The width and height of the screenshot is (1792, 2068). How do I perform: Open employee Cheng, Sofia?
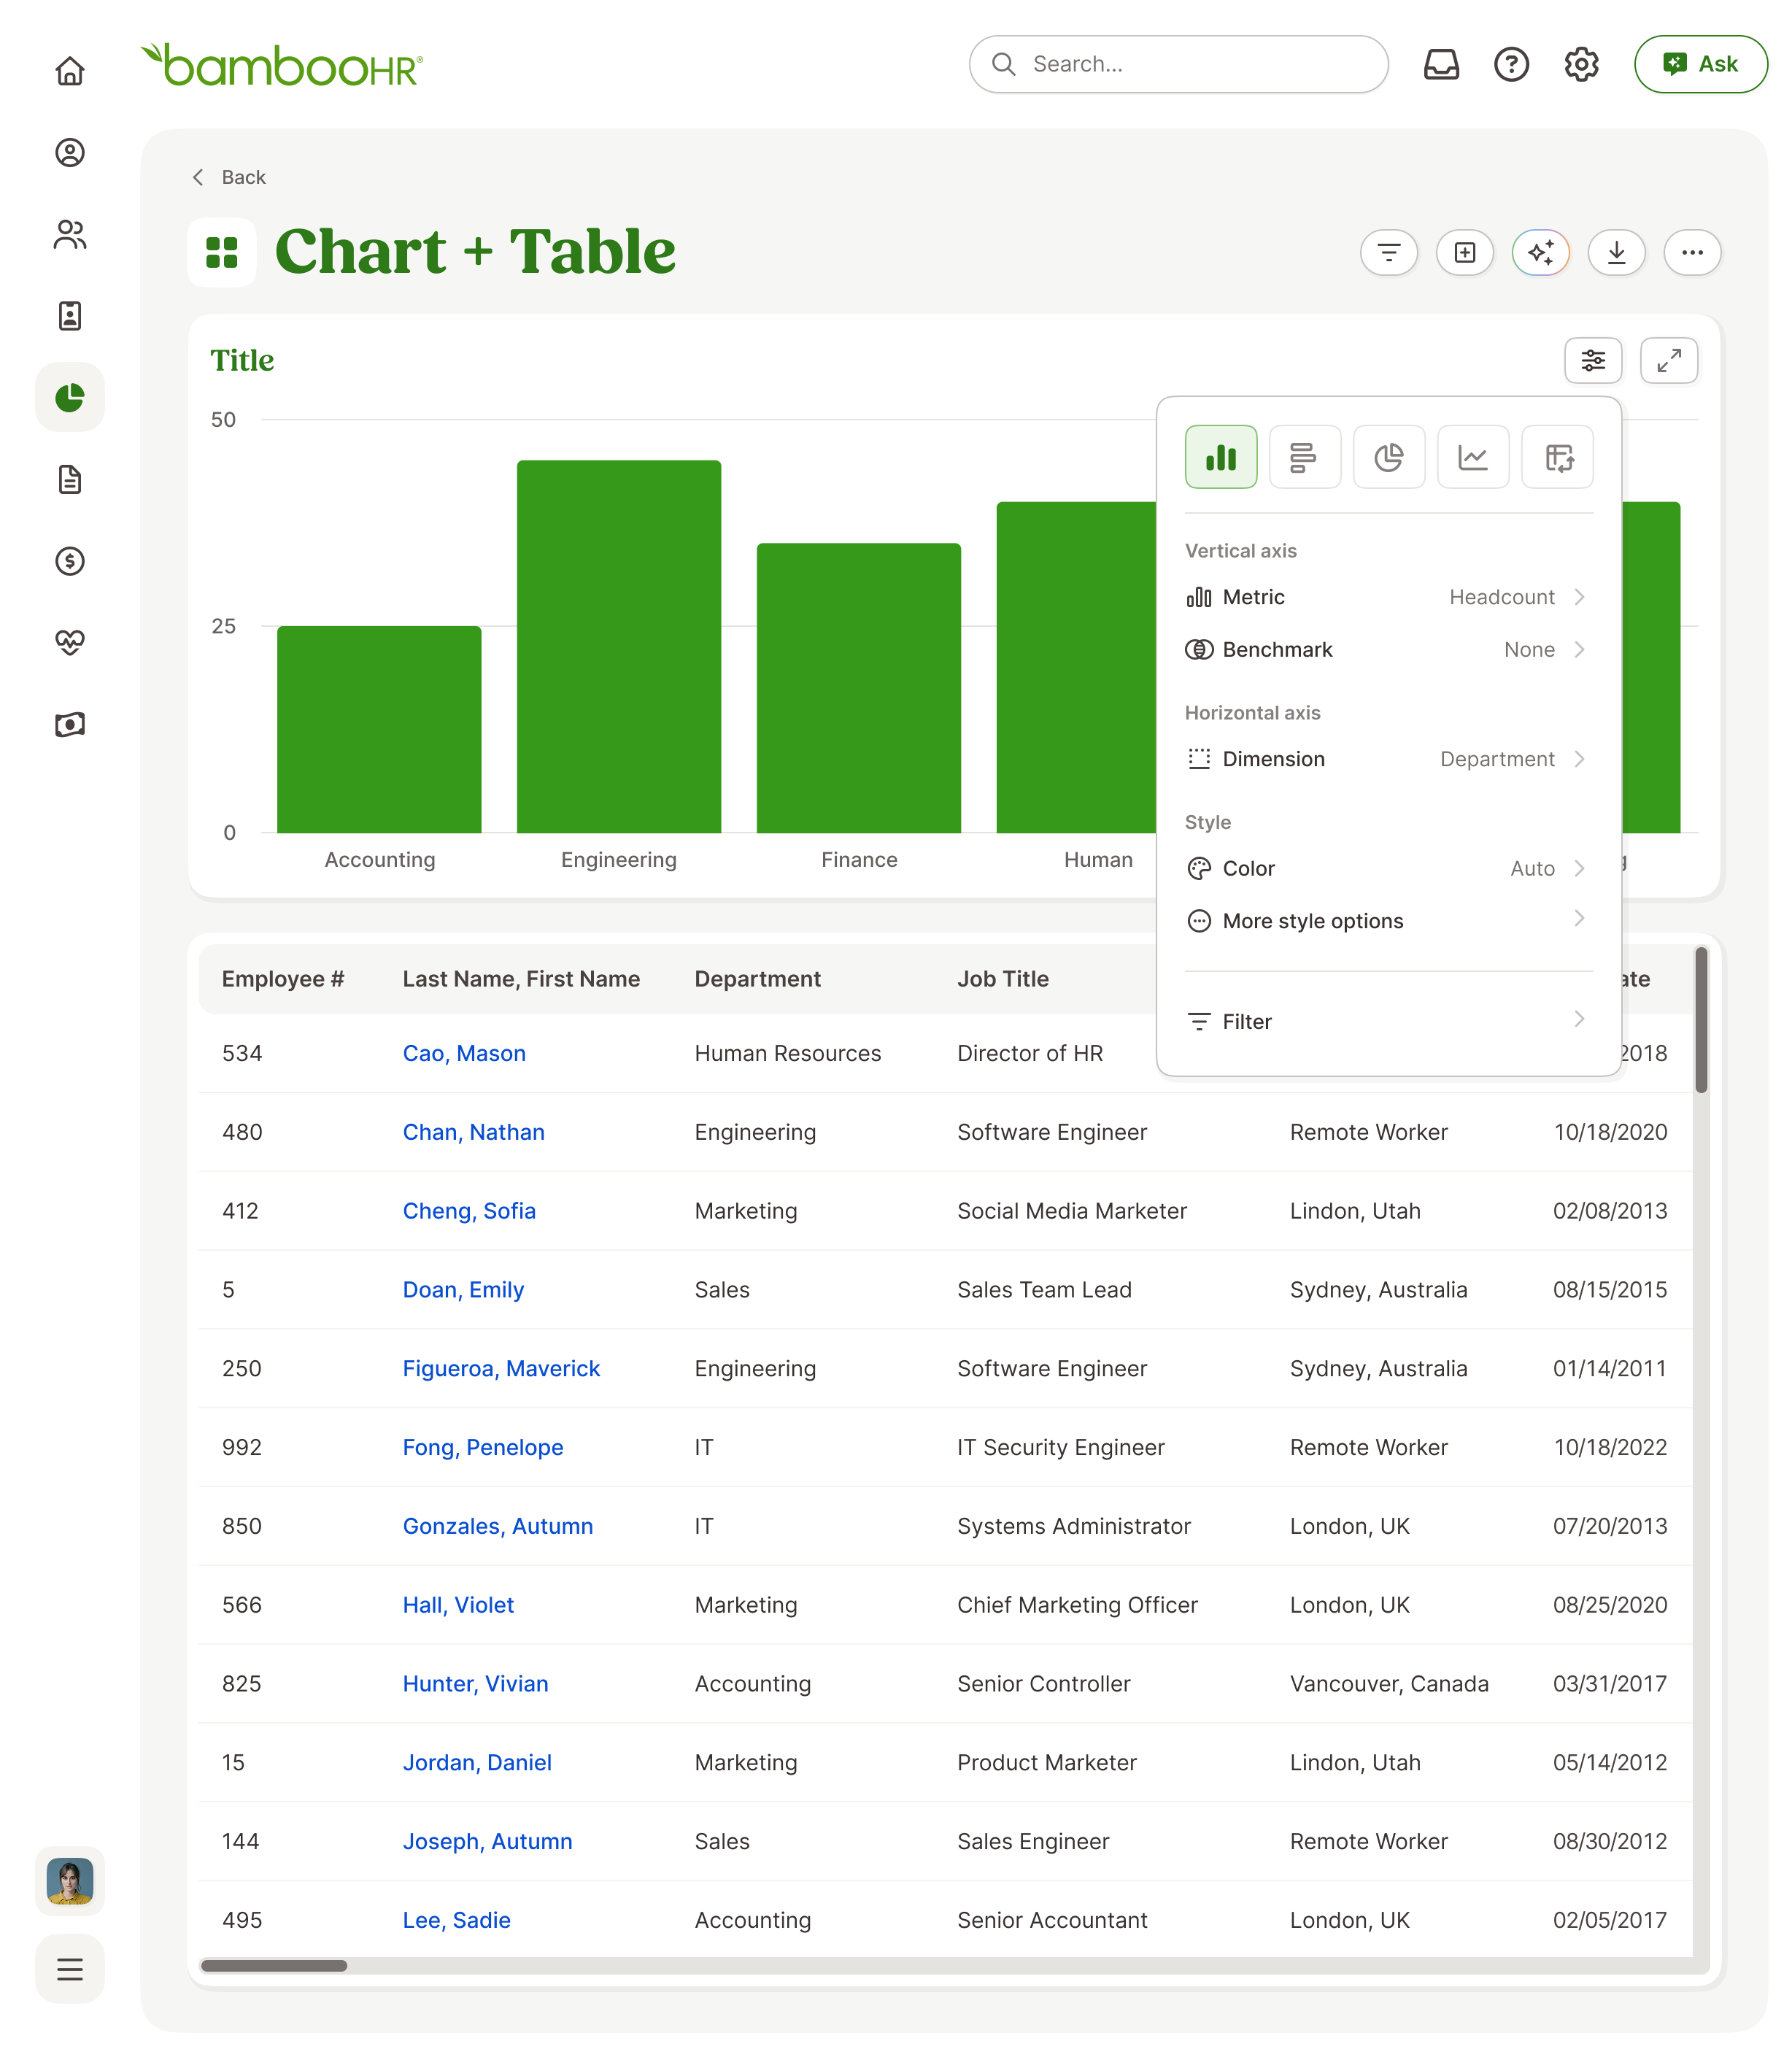pyautogui.click(x=469, y=1211)
